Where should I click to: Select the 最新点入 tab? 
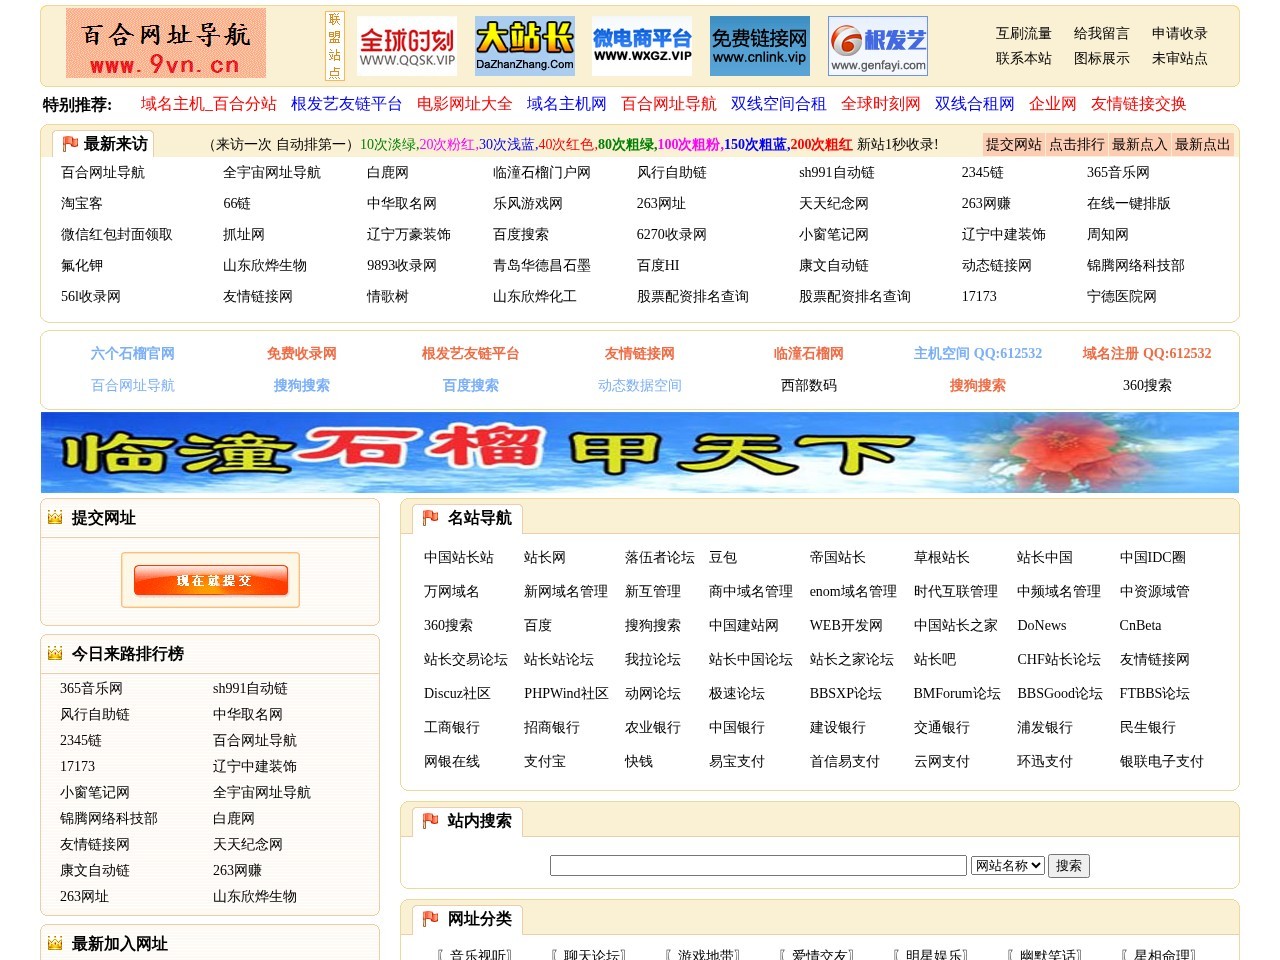tap(1139, 144)
